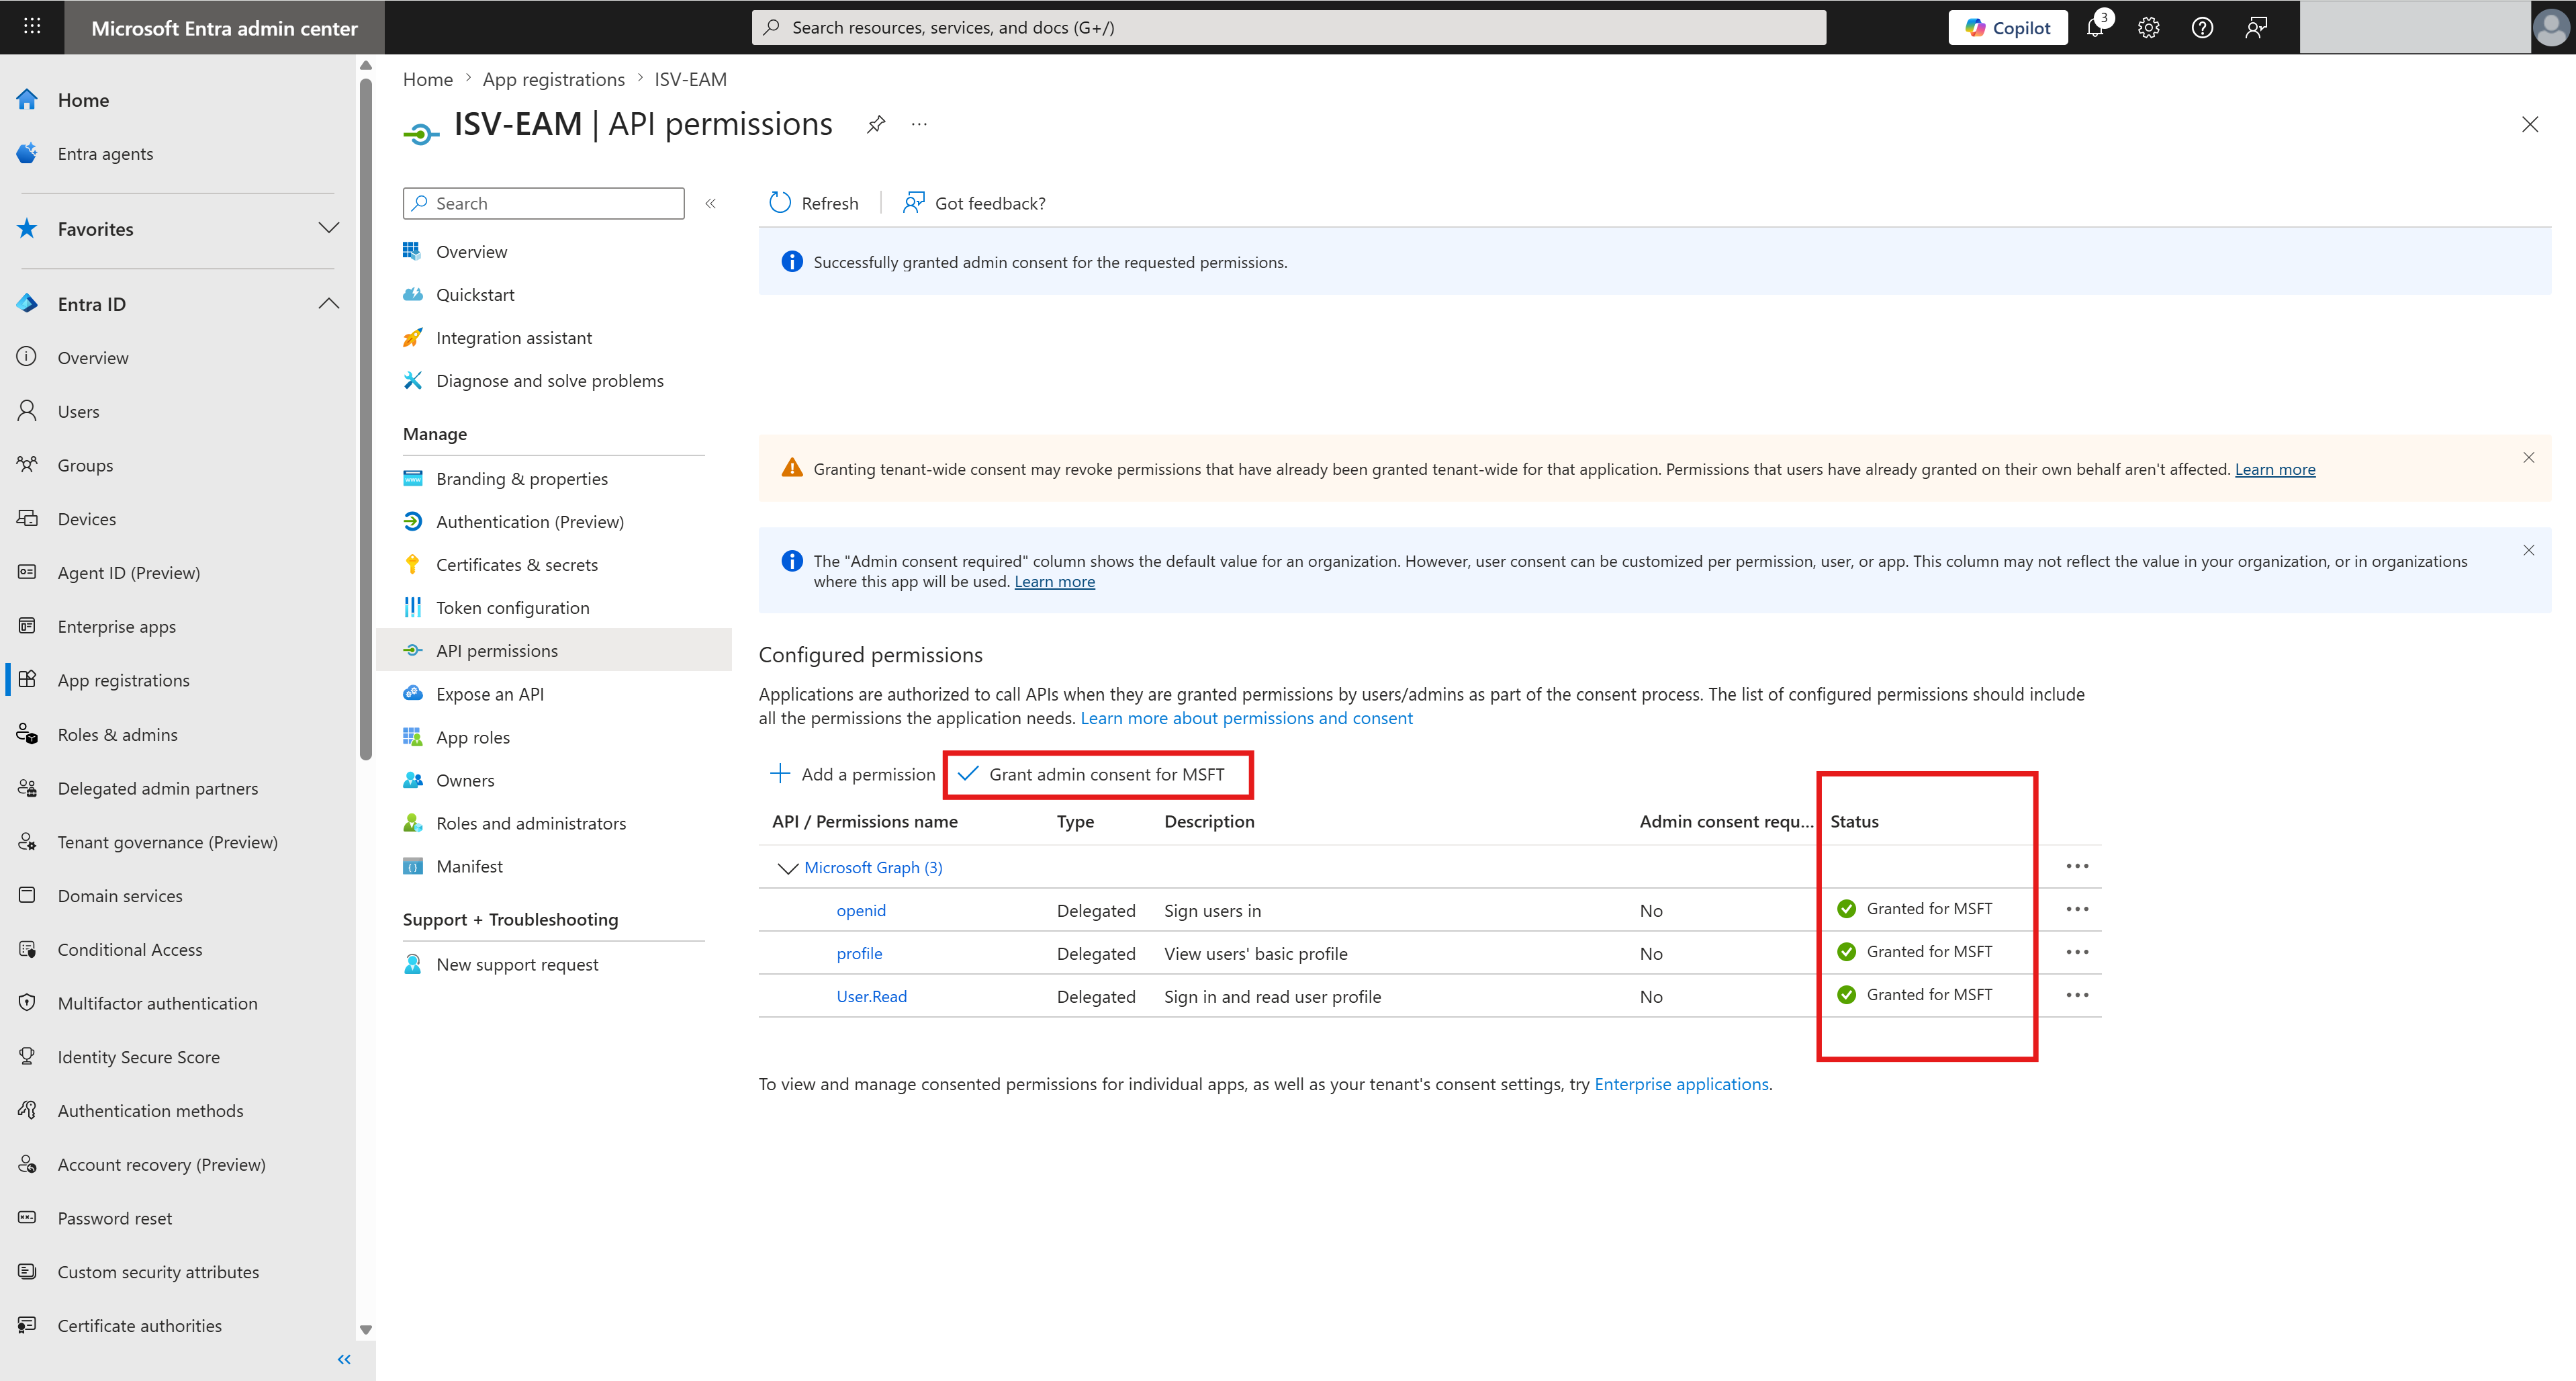Viewport: 2576px width, 1381px height.
Task: Click the Refresh button
Action: tap(814, 203)
